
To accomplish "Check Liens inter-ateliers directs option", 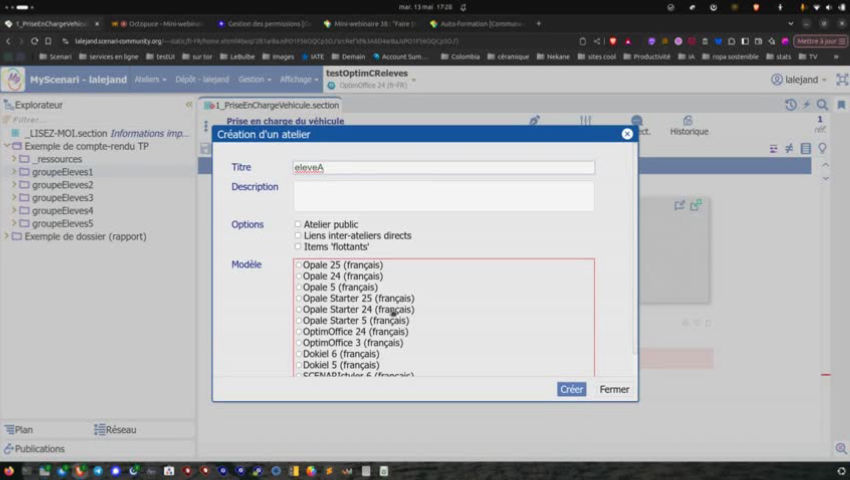I will (298, 235).
